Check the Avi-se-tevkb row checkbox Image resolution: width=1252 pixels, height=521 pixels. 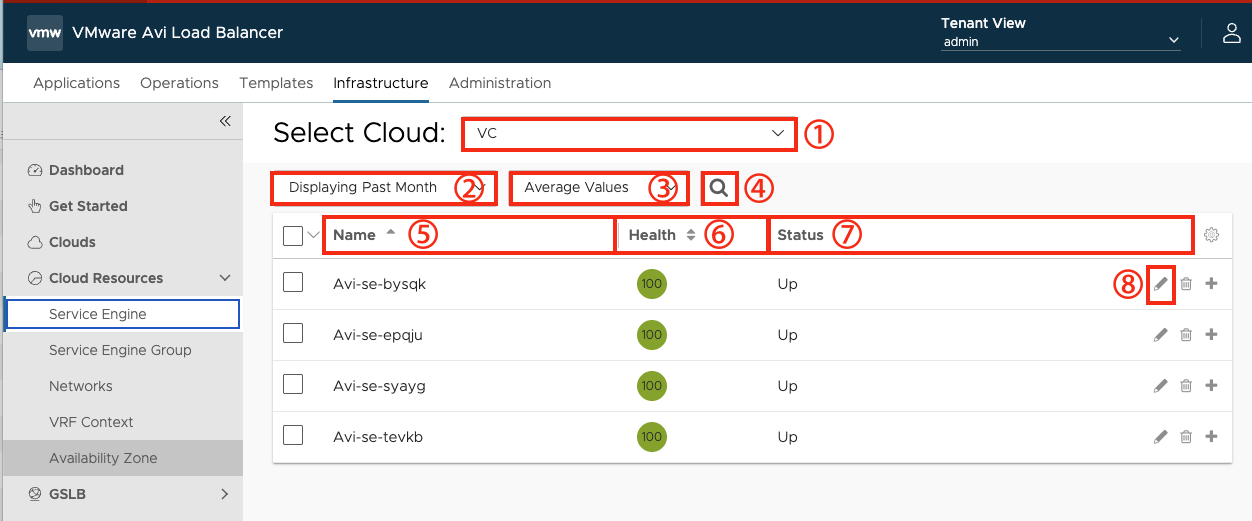[x=293, y=436]
